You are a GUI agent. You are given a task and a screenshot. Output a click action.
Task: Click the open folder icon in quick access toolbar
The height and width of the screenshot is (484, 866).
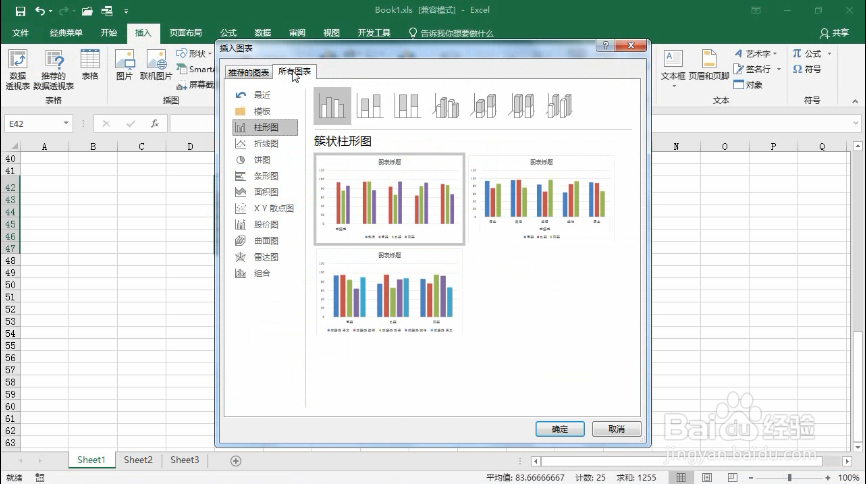(87, 10)
